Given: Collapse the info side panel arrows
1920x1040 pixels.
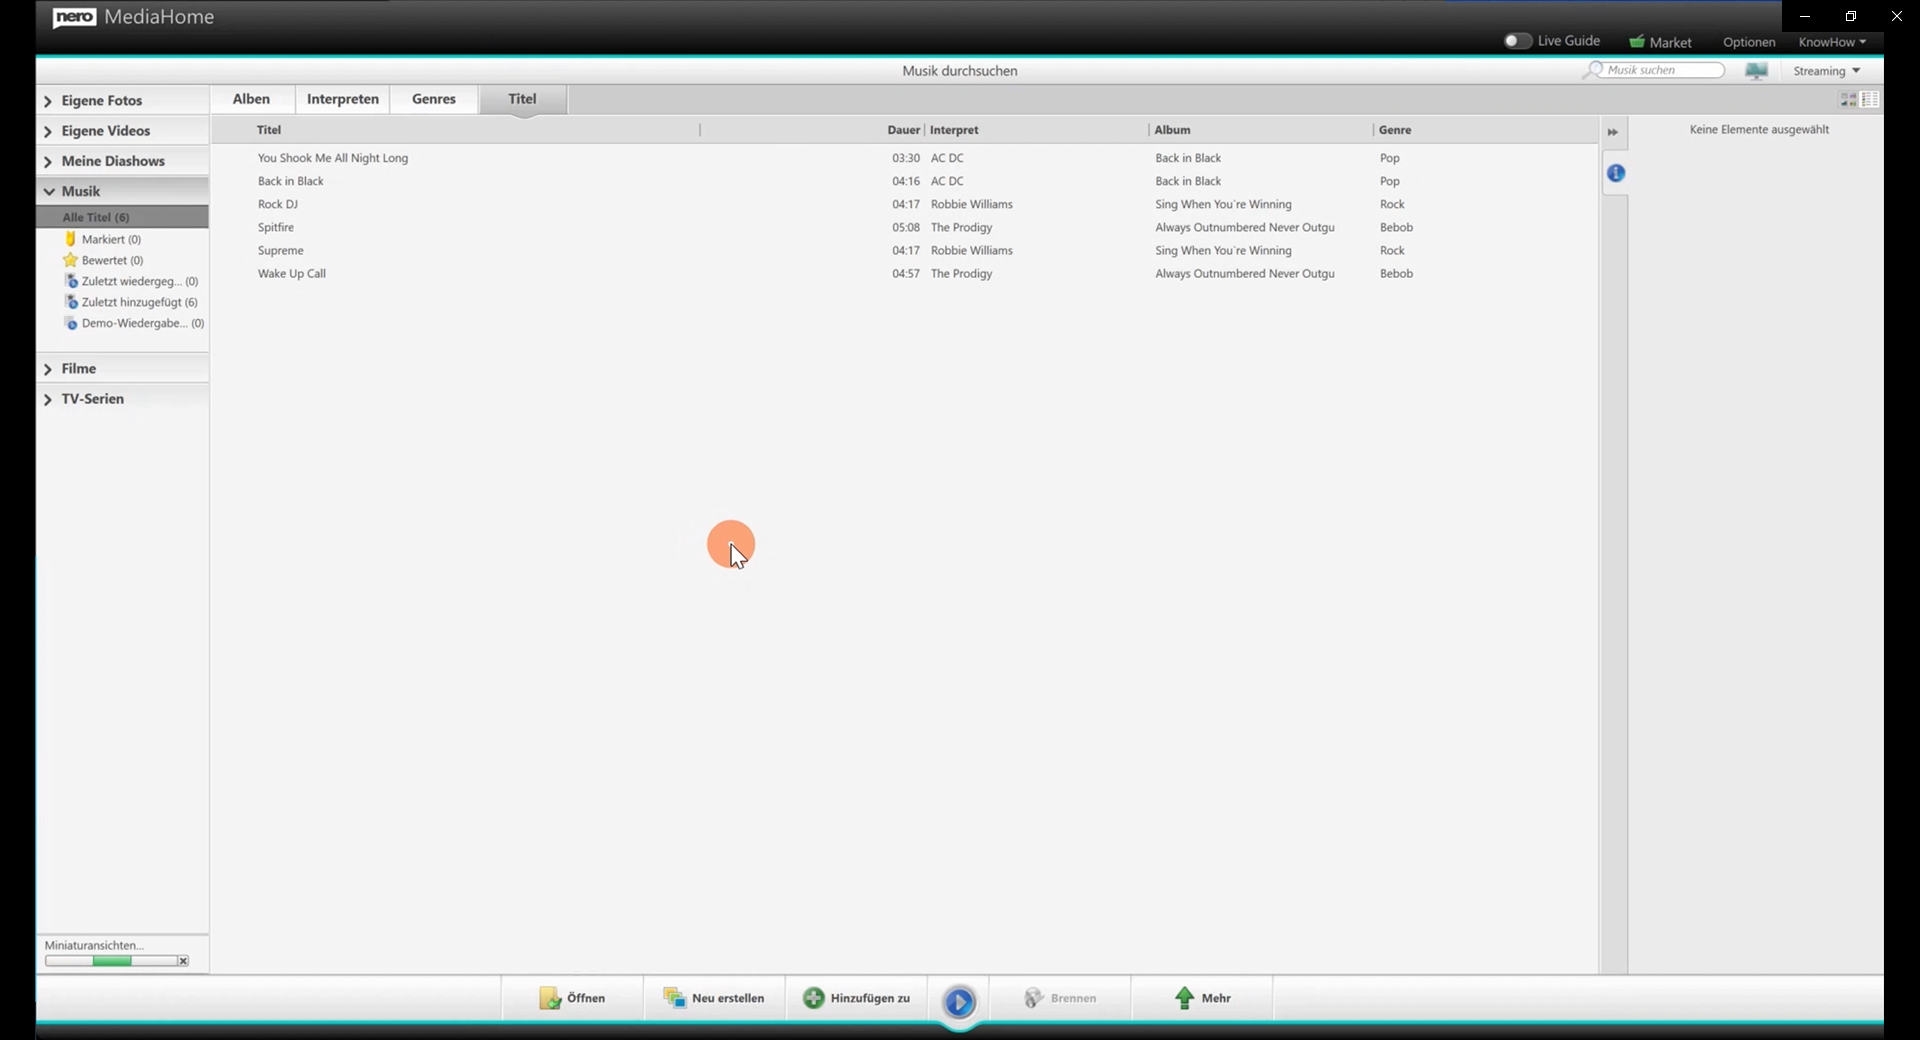Looking at the screenshot, I should [x=1613, y=132].
